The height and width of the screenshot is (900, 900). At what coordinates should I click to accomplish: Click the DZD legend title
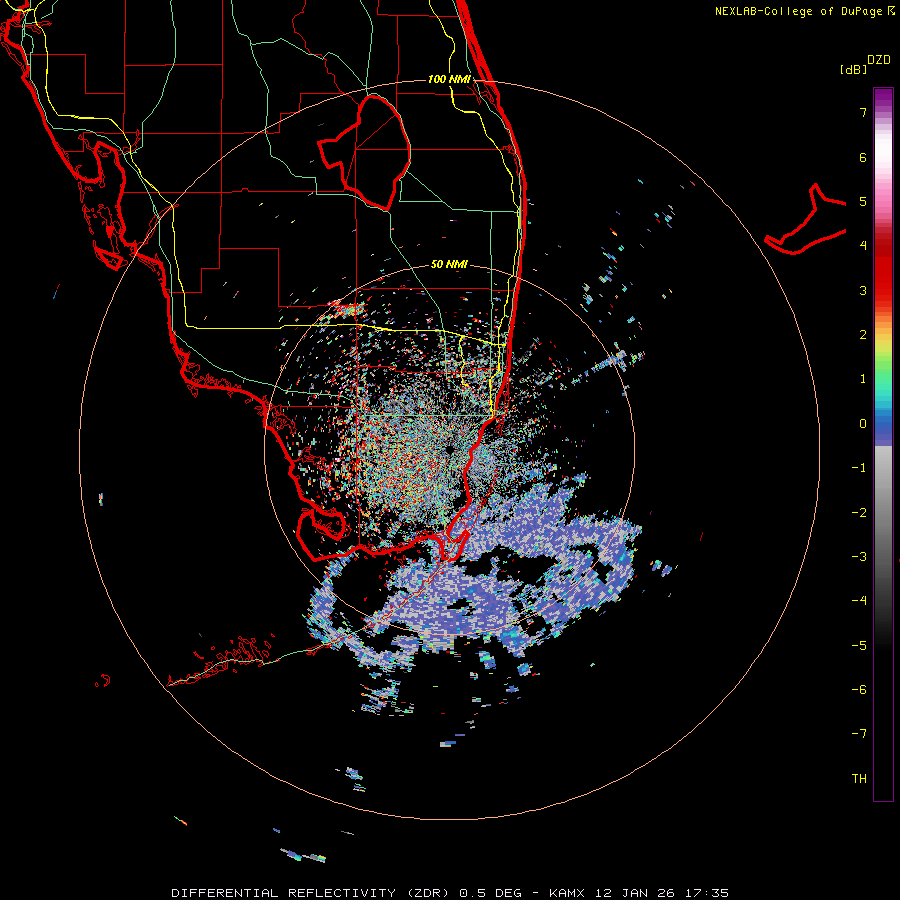click(879, 60)
